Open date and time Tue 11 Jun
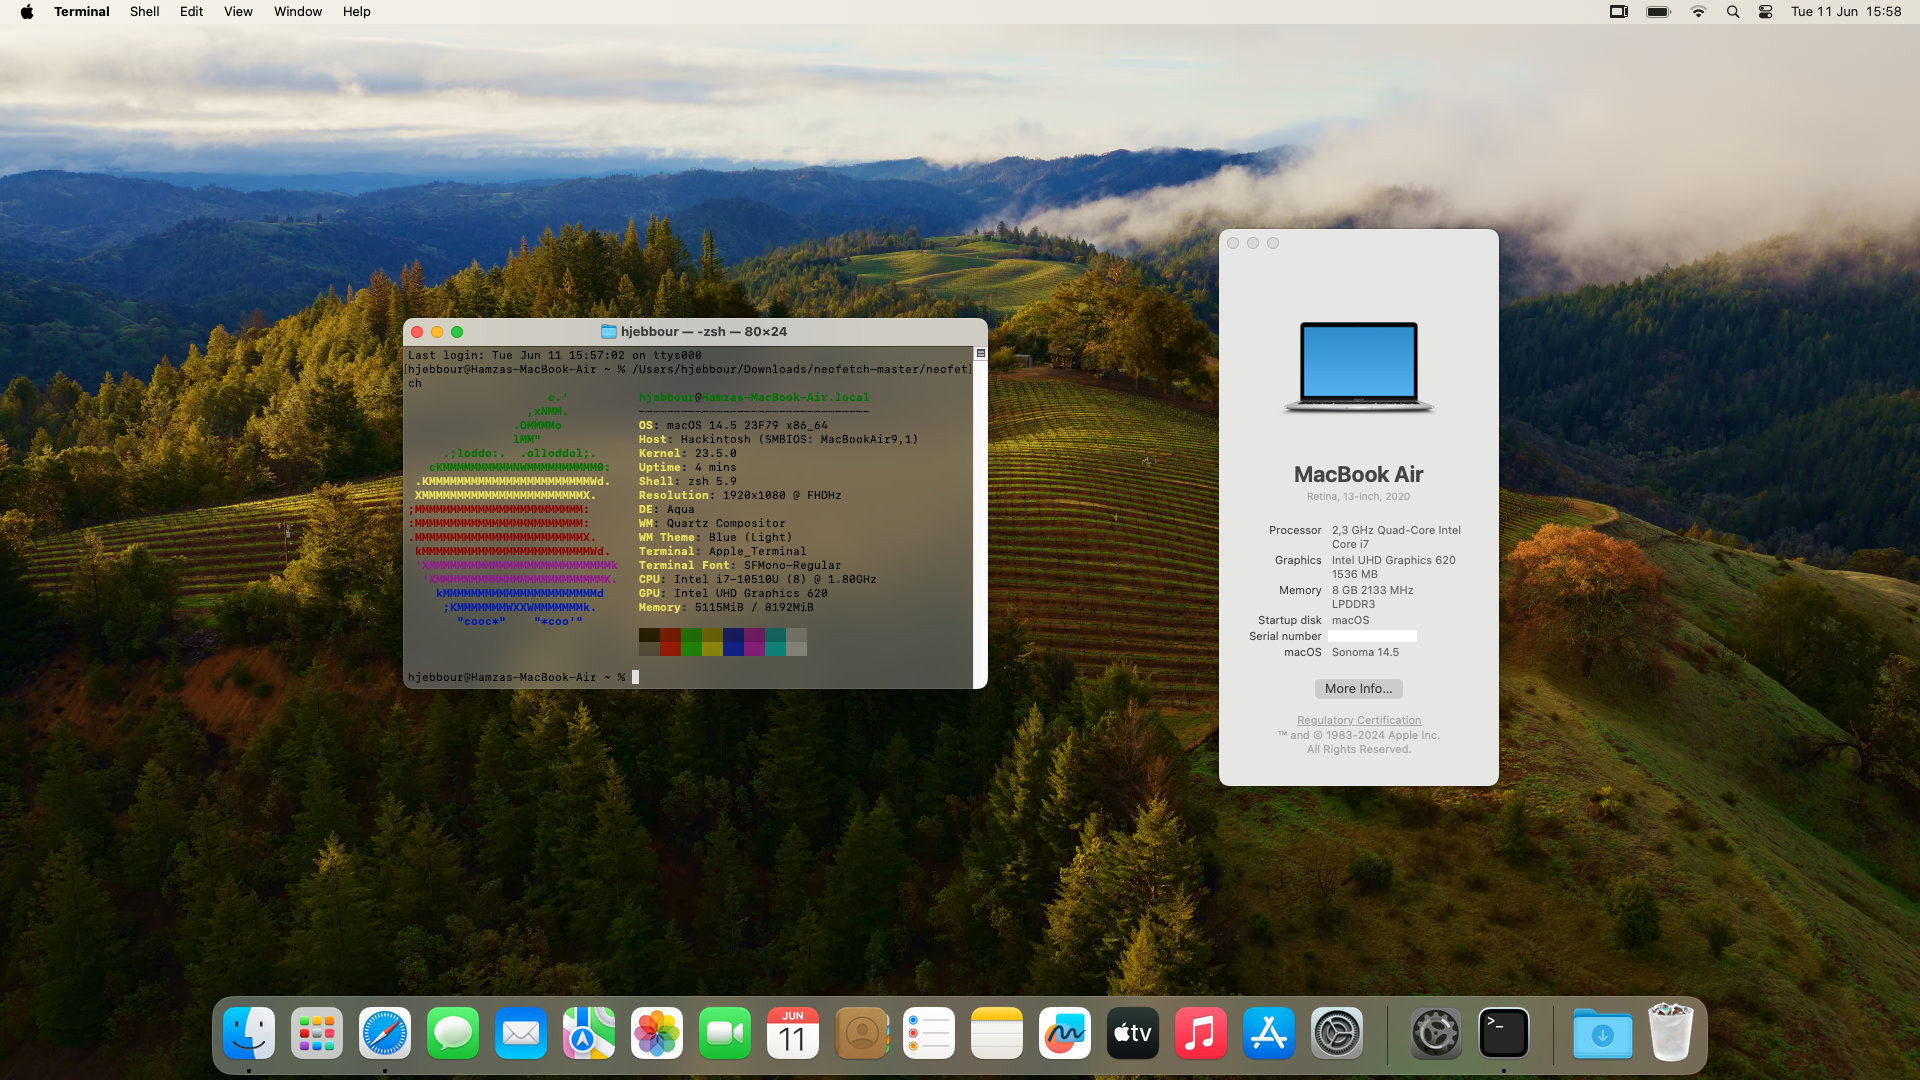The image size is (1920, 1080). point(1846,12)
